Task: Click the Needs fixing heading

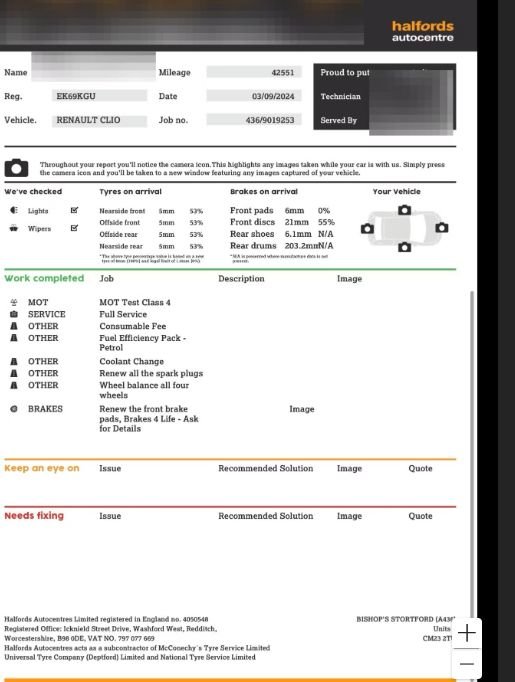Action: coord(34,516)
